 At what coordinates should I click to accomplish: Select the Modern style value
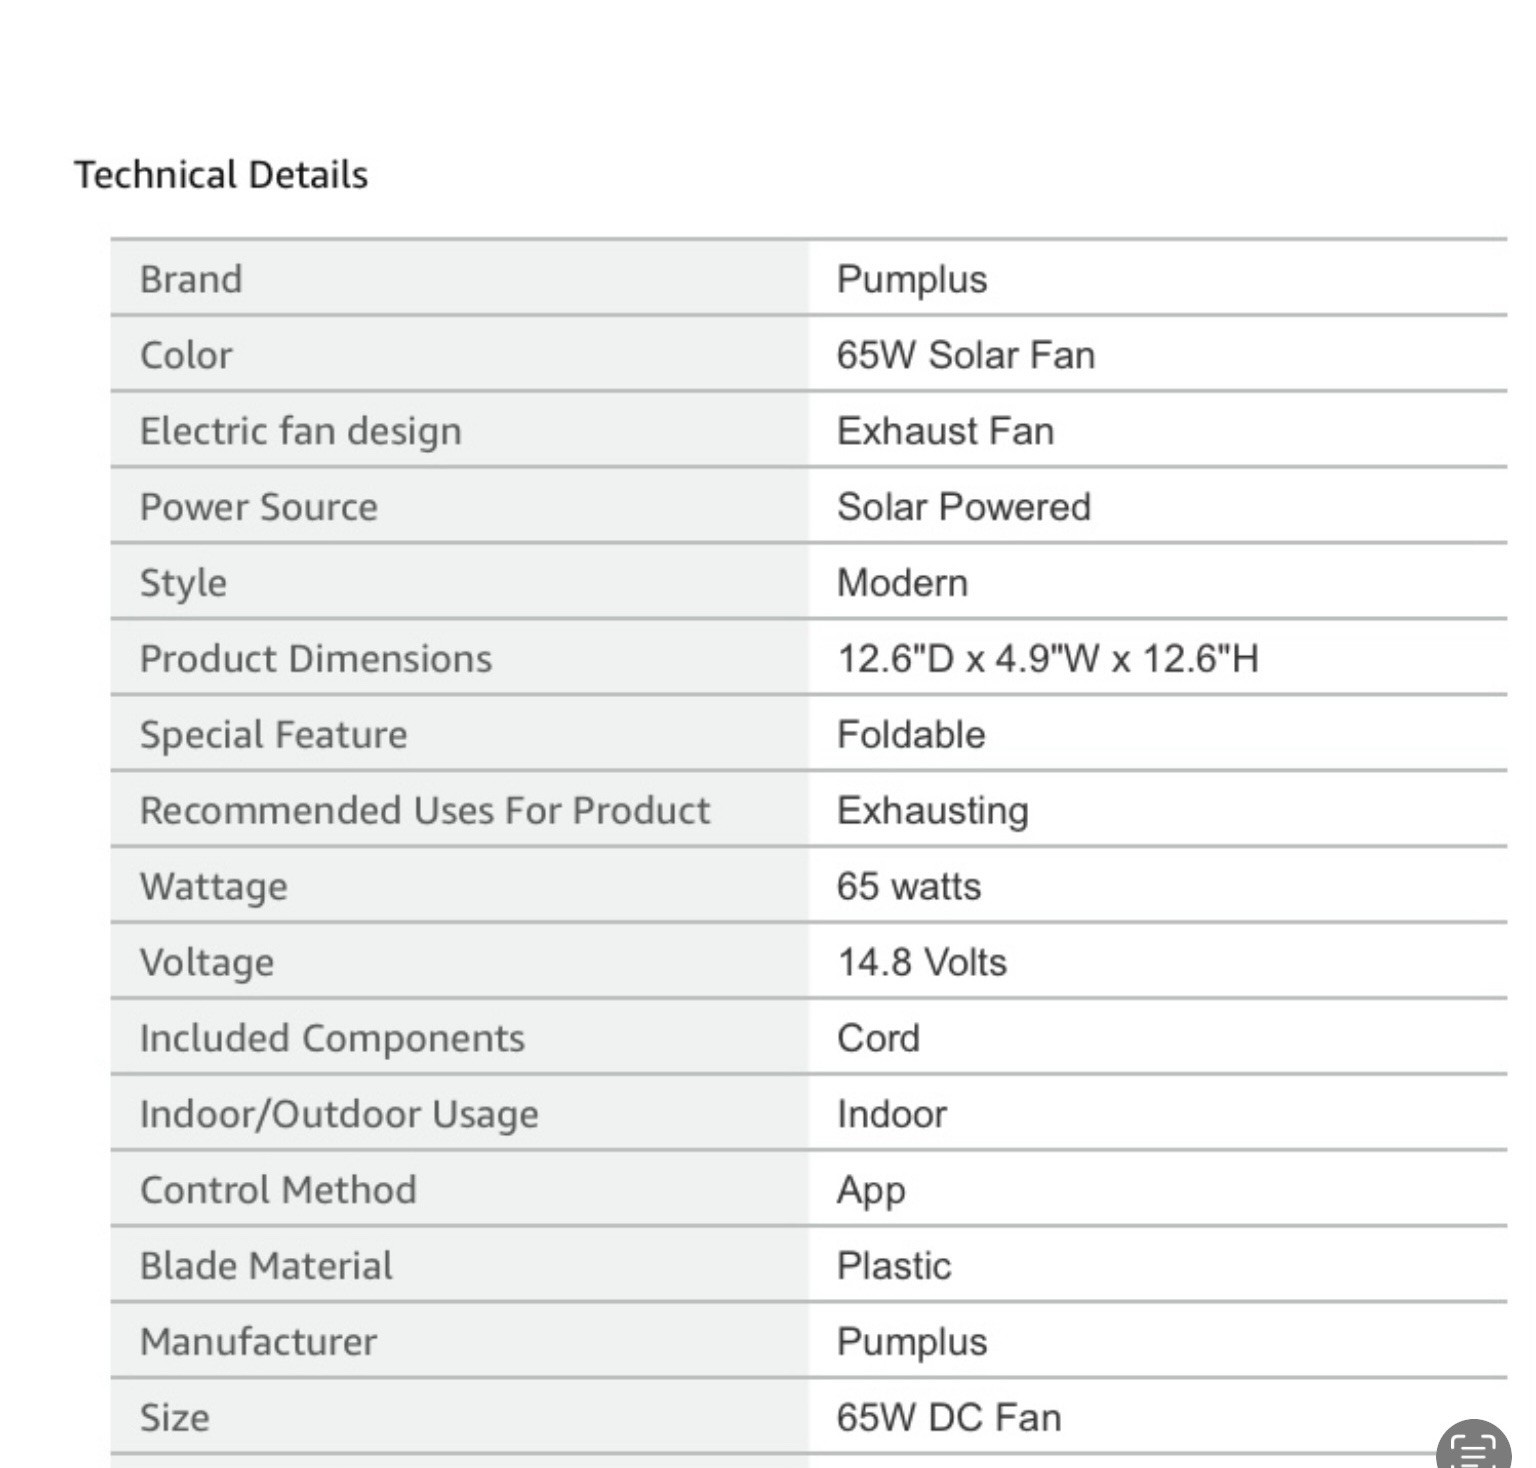point(903,583)
